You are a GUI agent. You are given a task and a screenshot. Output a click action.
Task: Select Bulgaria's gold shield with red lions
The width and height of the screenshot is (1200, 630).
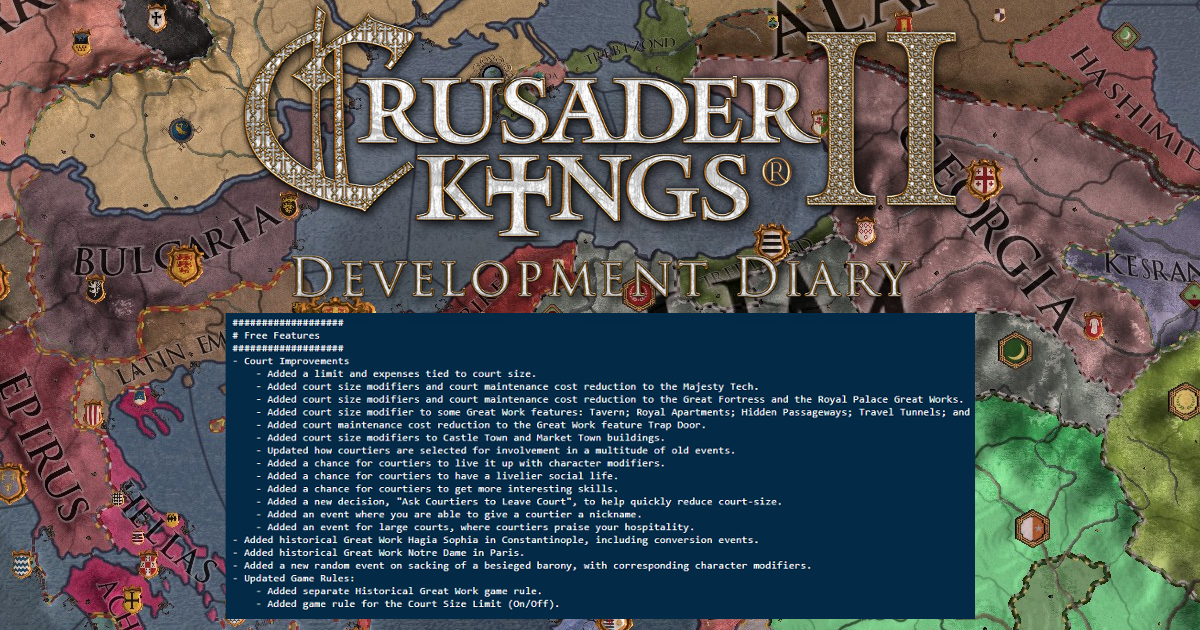183,265
